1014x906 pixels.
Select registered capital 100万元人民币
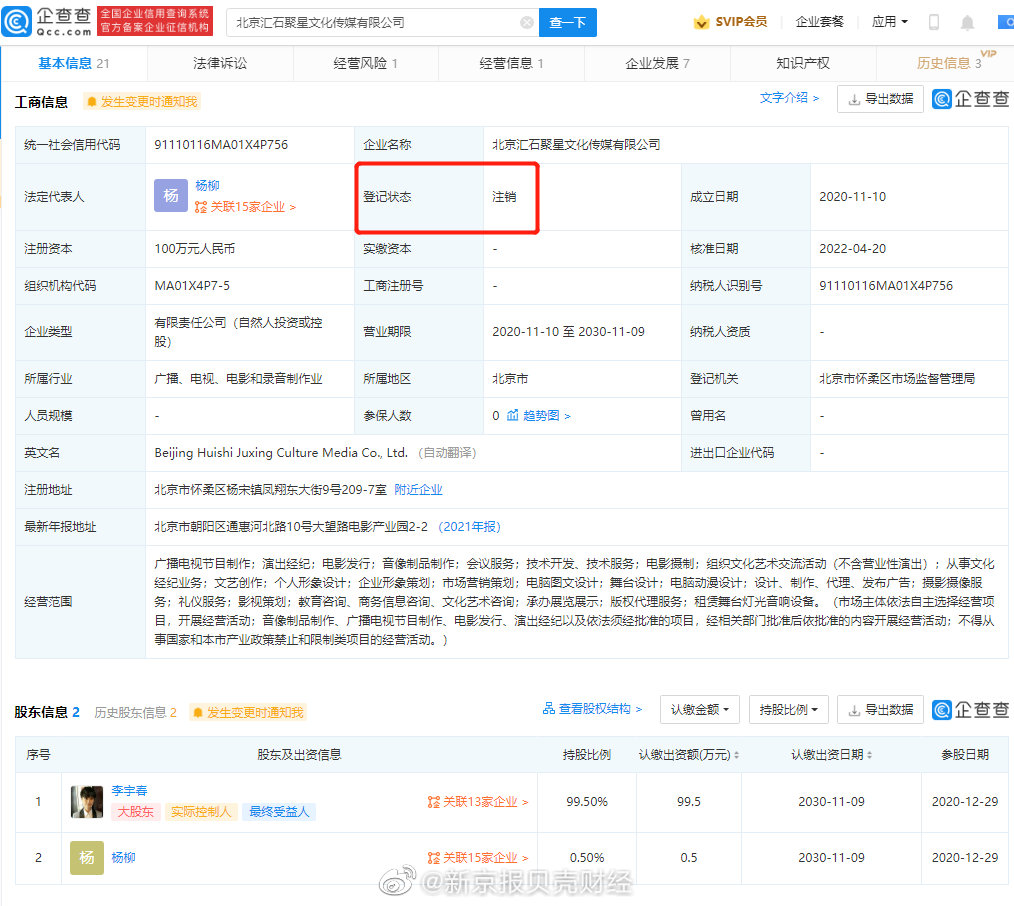click(195, 249)
